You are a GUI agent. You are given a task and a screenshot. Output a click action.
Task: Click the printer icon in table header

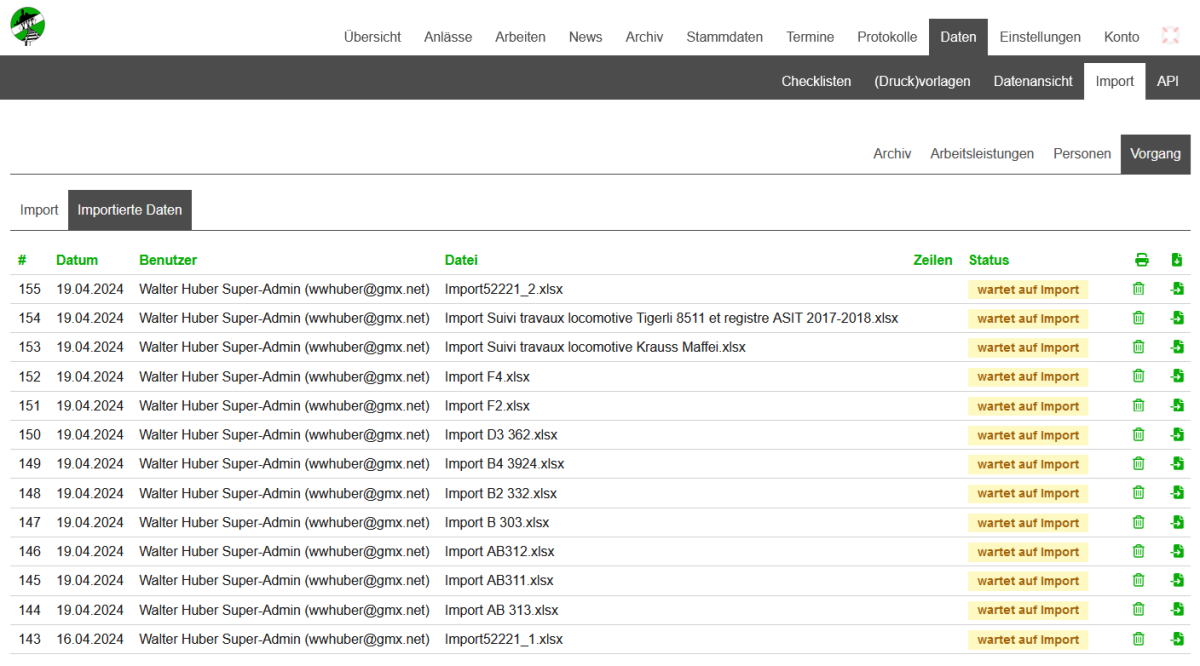click(1142, 260)
